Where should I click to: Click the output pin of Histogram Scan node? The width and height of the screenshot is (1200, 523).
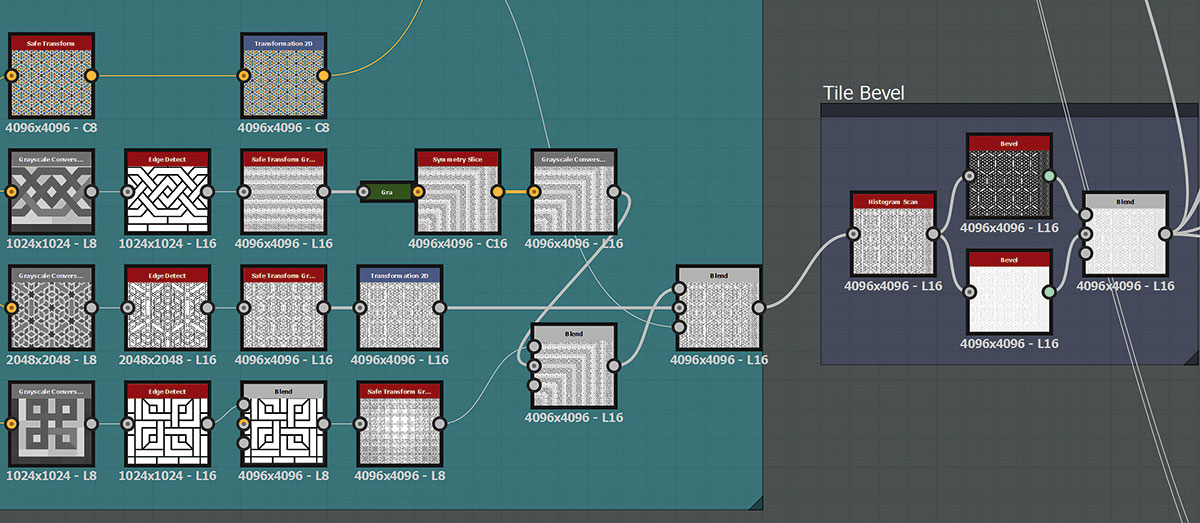934,234
